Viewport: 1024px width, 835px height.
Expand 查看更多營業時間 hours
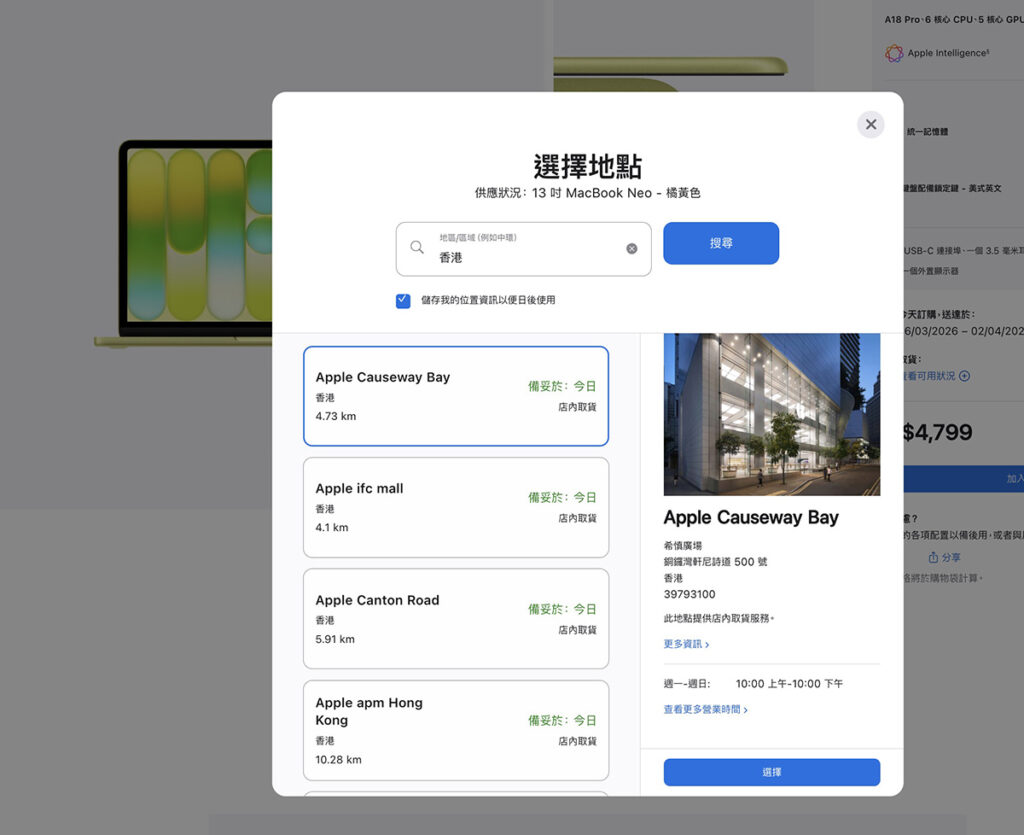pyautogui.click(x=705, y=709)
